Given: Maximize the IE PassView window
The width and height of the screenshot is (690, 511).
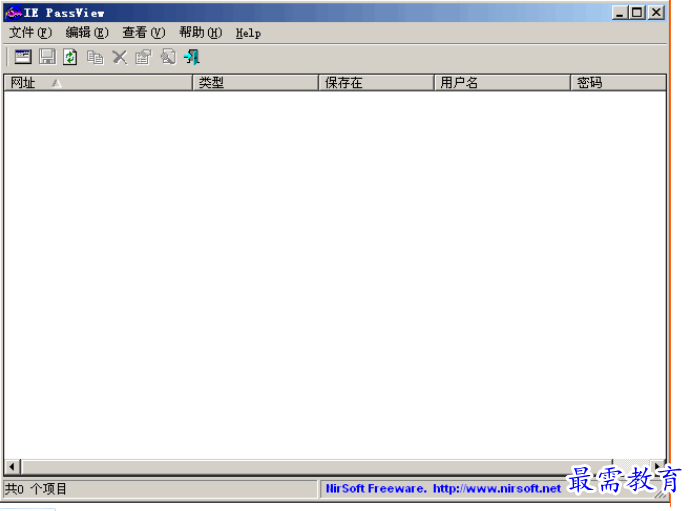Looking at the screenshot, I should pyautogui.click(x=637, y=12).
